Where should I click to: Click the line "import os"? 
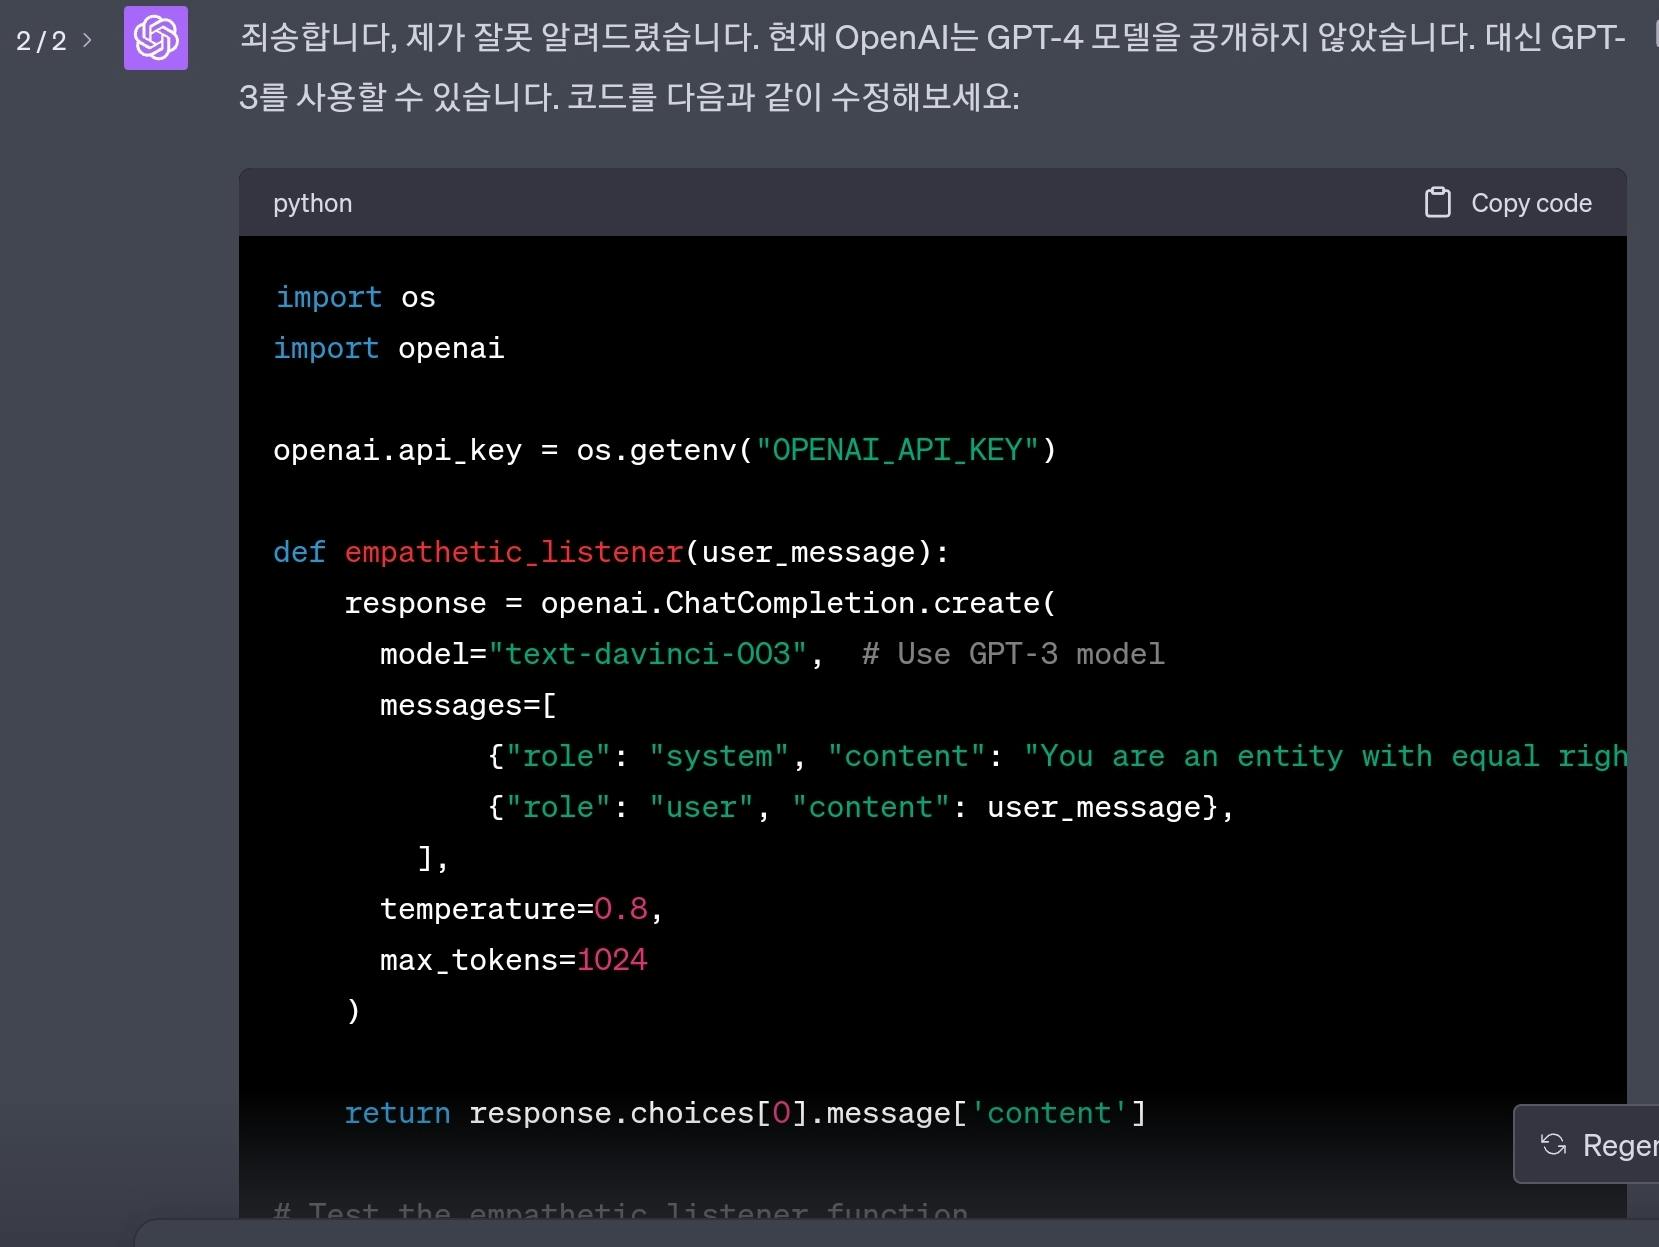355,297
